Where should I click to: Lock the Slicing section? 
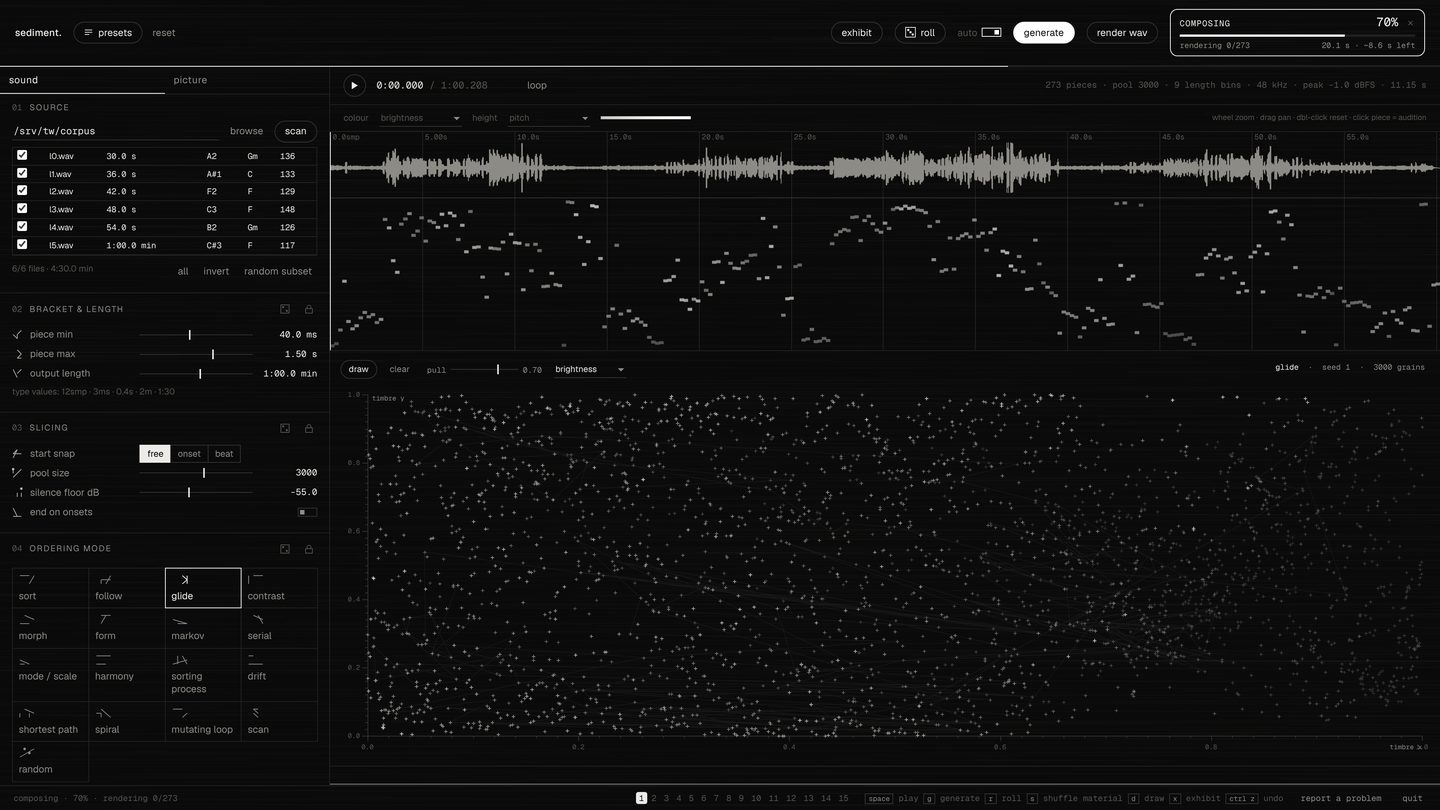click(x=309, y=428)
